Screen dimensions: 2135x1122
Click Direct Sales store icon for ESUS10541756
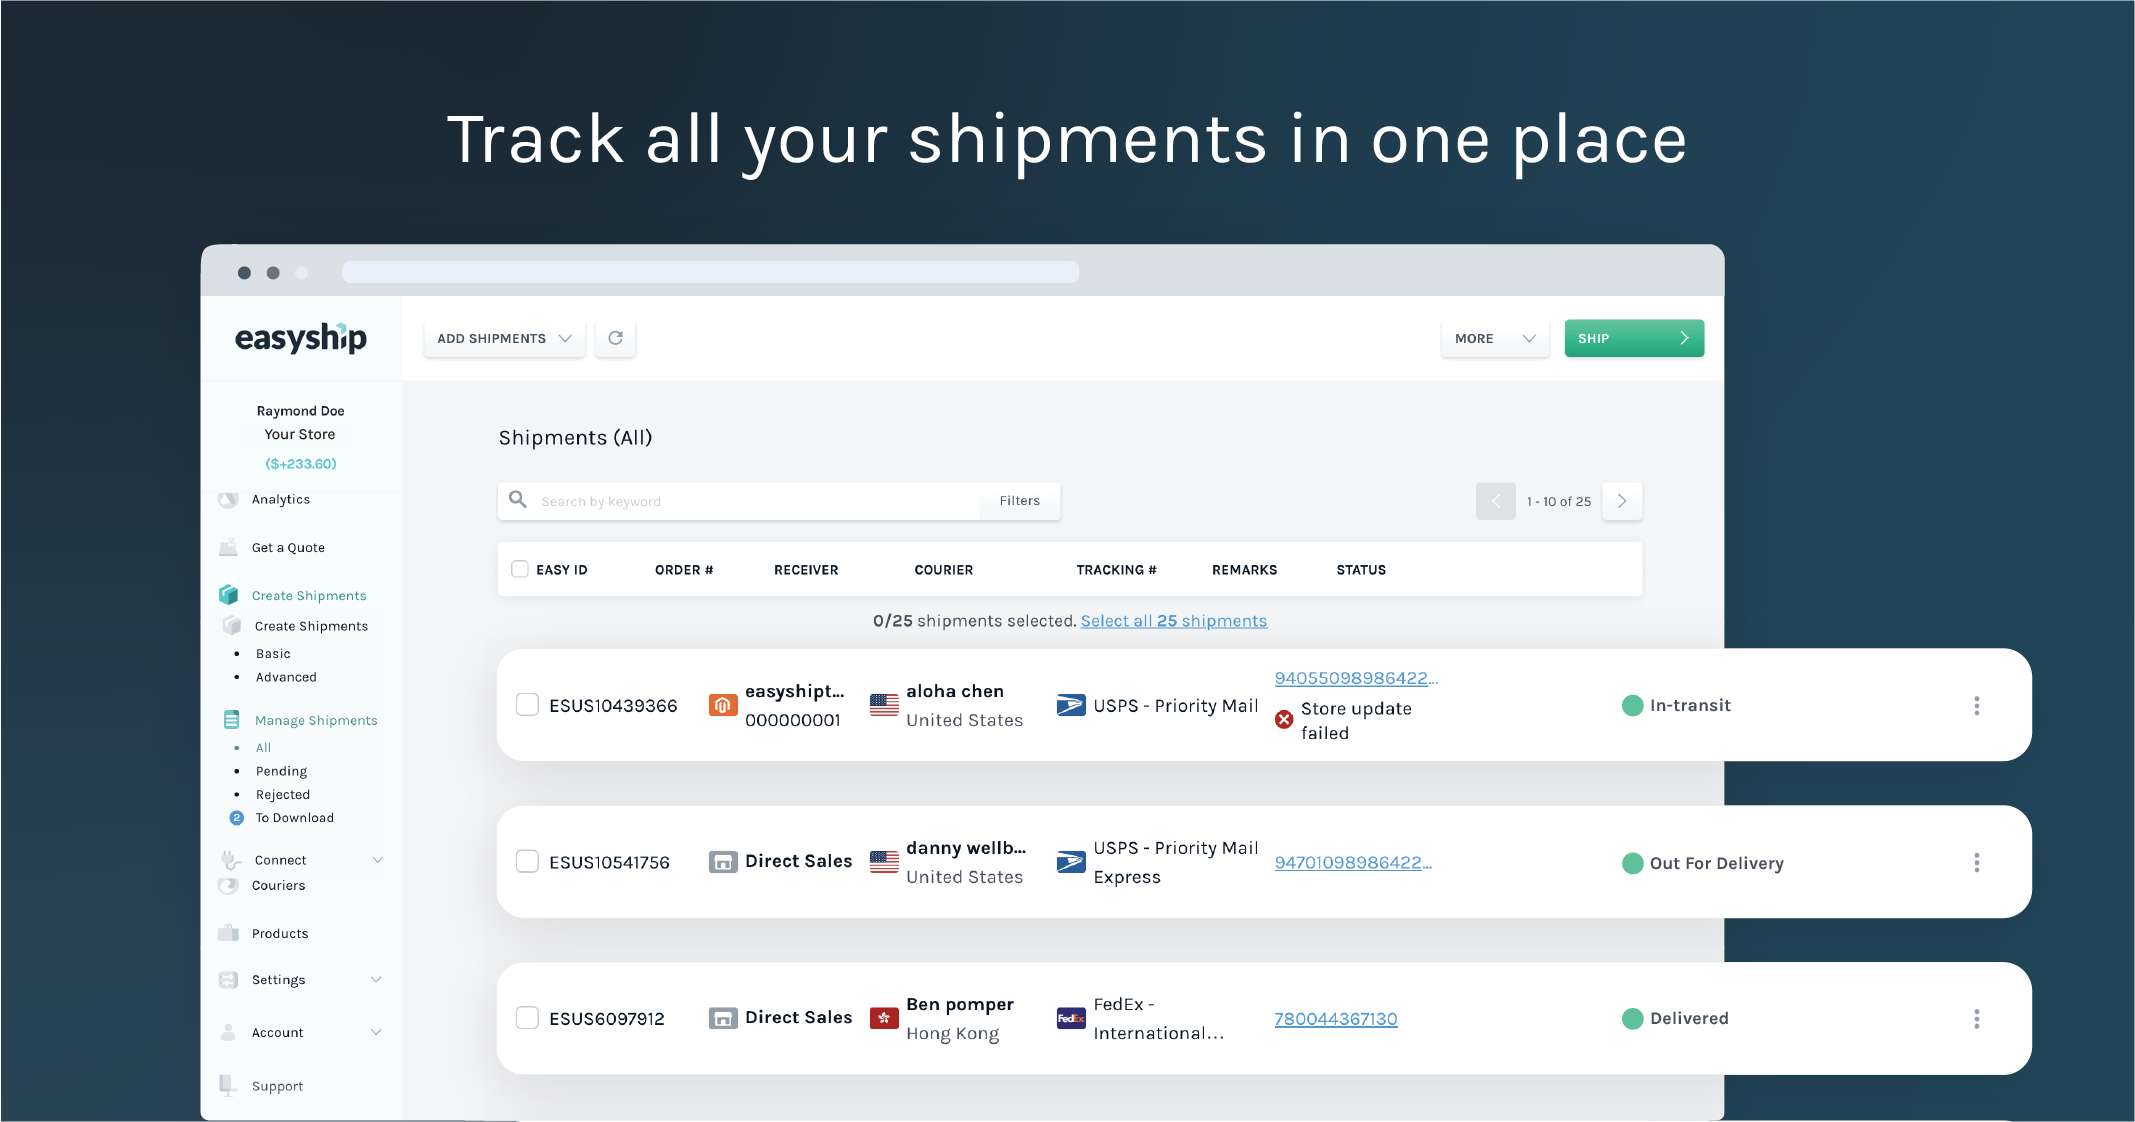[722, 861]
